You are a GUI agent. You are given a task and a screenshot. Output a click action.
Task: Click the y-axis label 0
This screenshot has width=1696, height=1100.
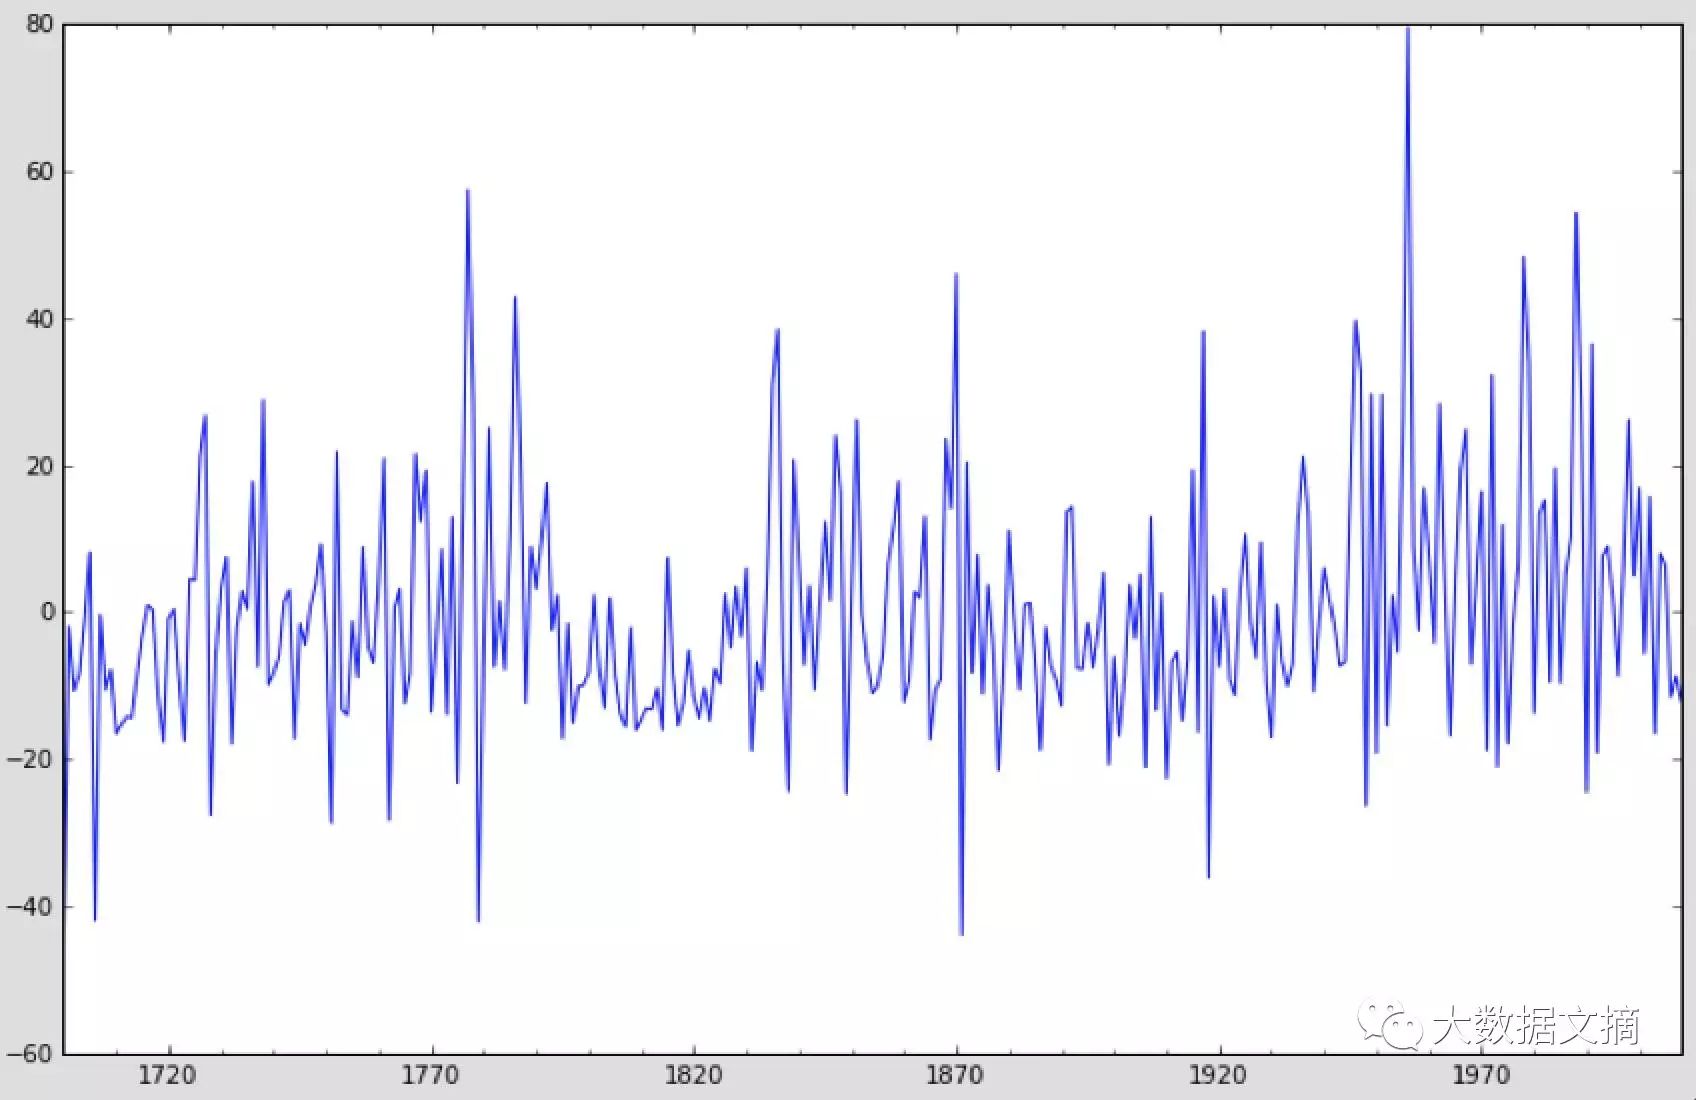[x=46, y=612]
